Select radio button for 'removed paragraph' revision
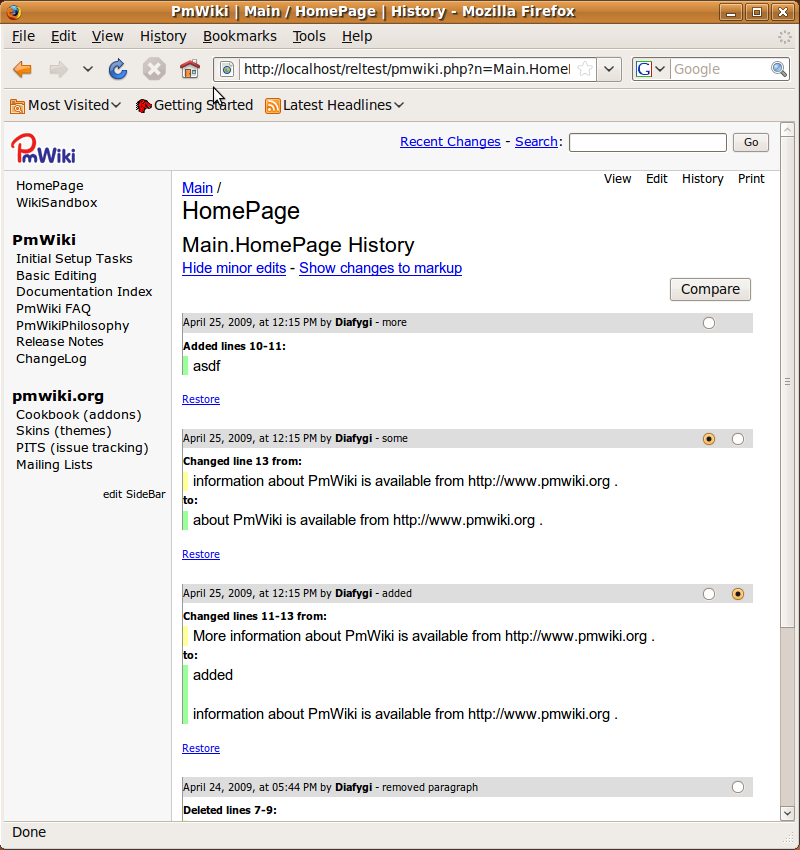The image size is (800, 850). pos(738,787)
